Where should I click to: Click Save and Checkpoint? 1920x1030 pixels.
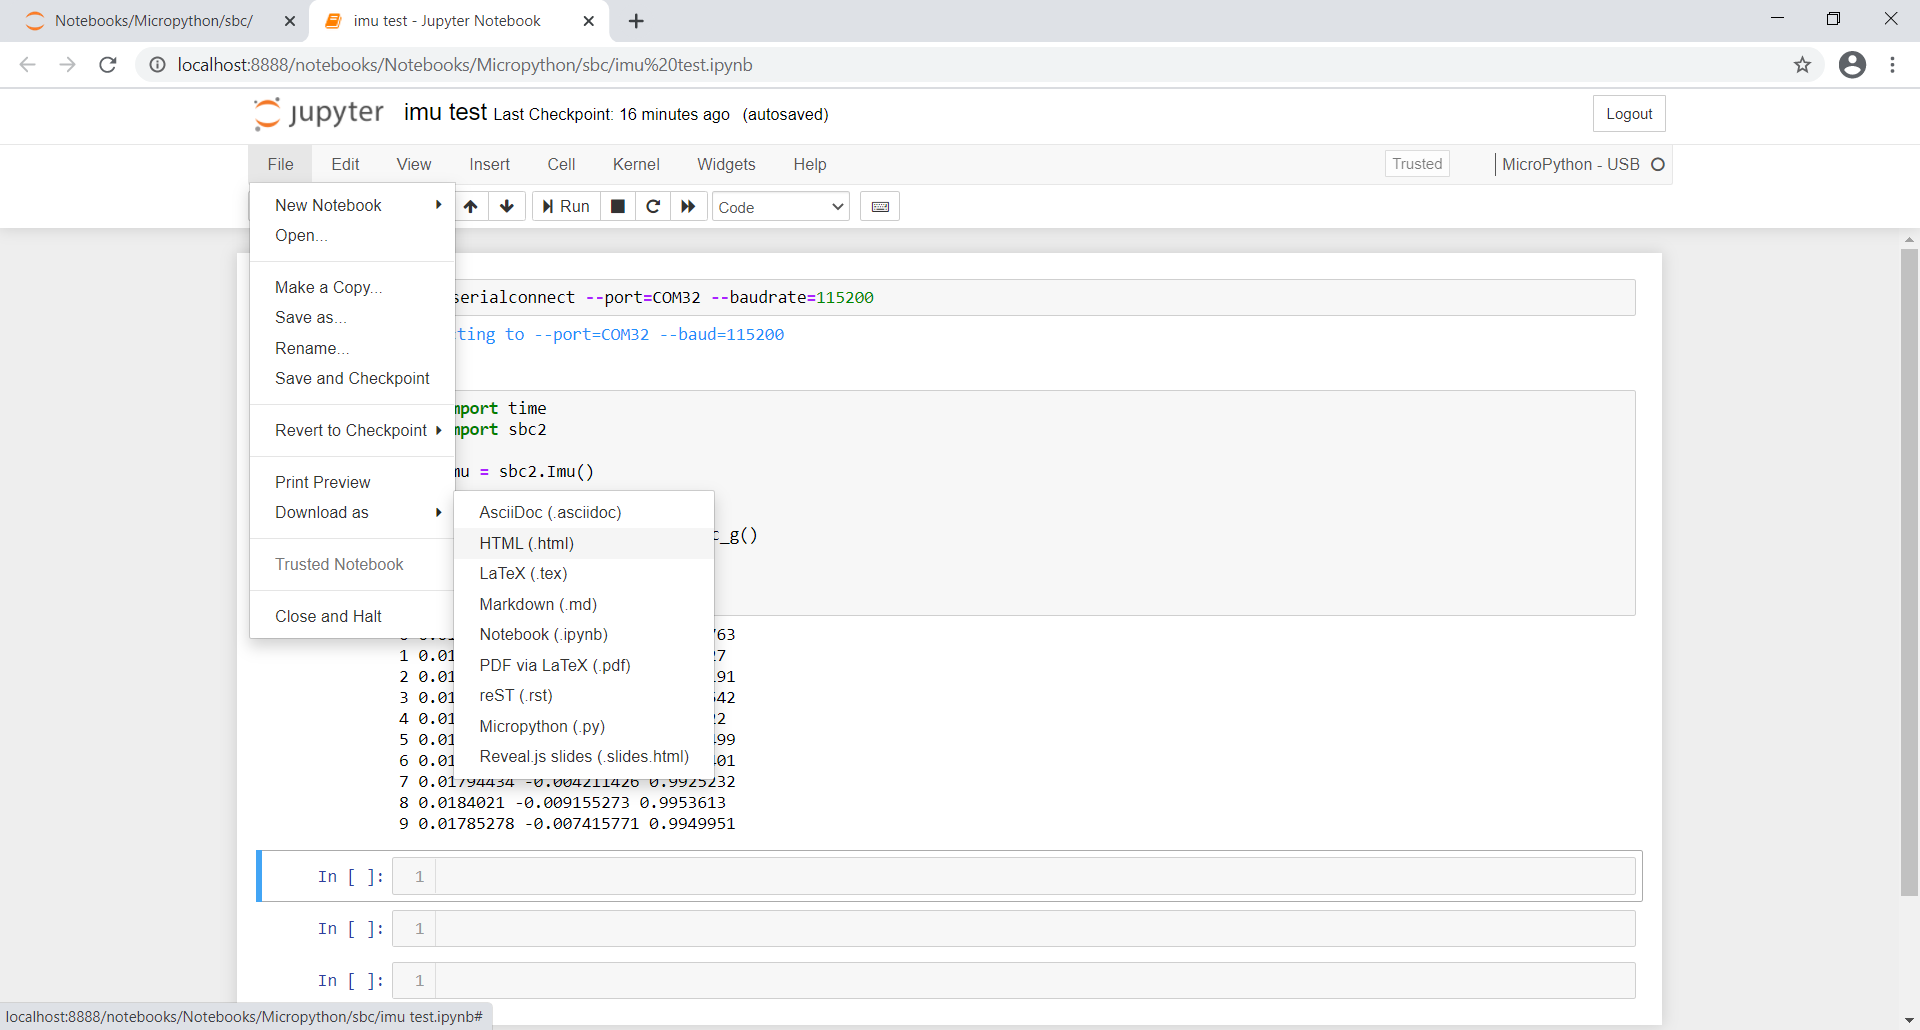click(x=352, y=378)
